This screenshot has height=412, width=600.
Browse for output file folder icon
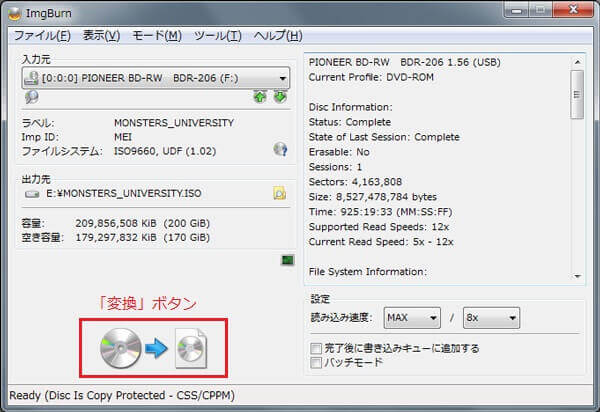[x=280, y=193]
